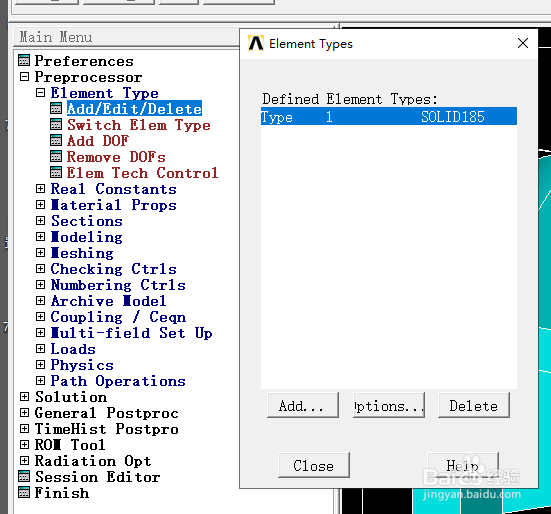The width and height of the screenshot is (551, 514).
Task: Click the Meshing label in tree
Action: [x=82, y=253]
